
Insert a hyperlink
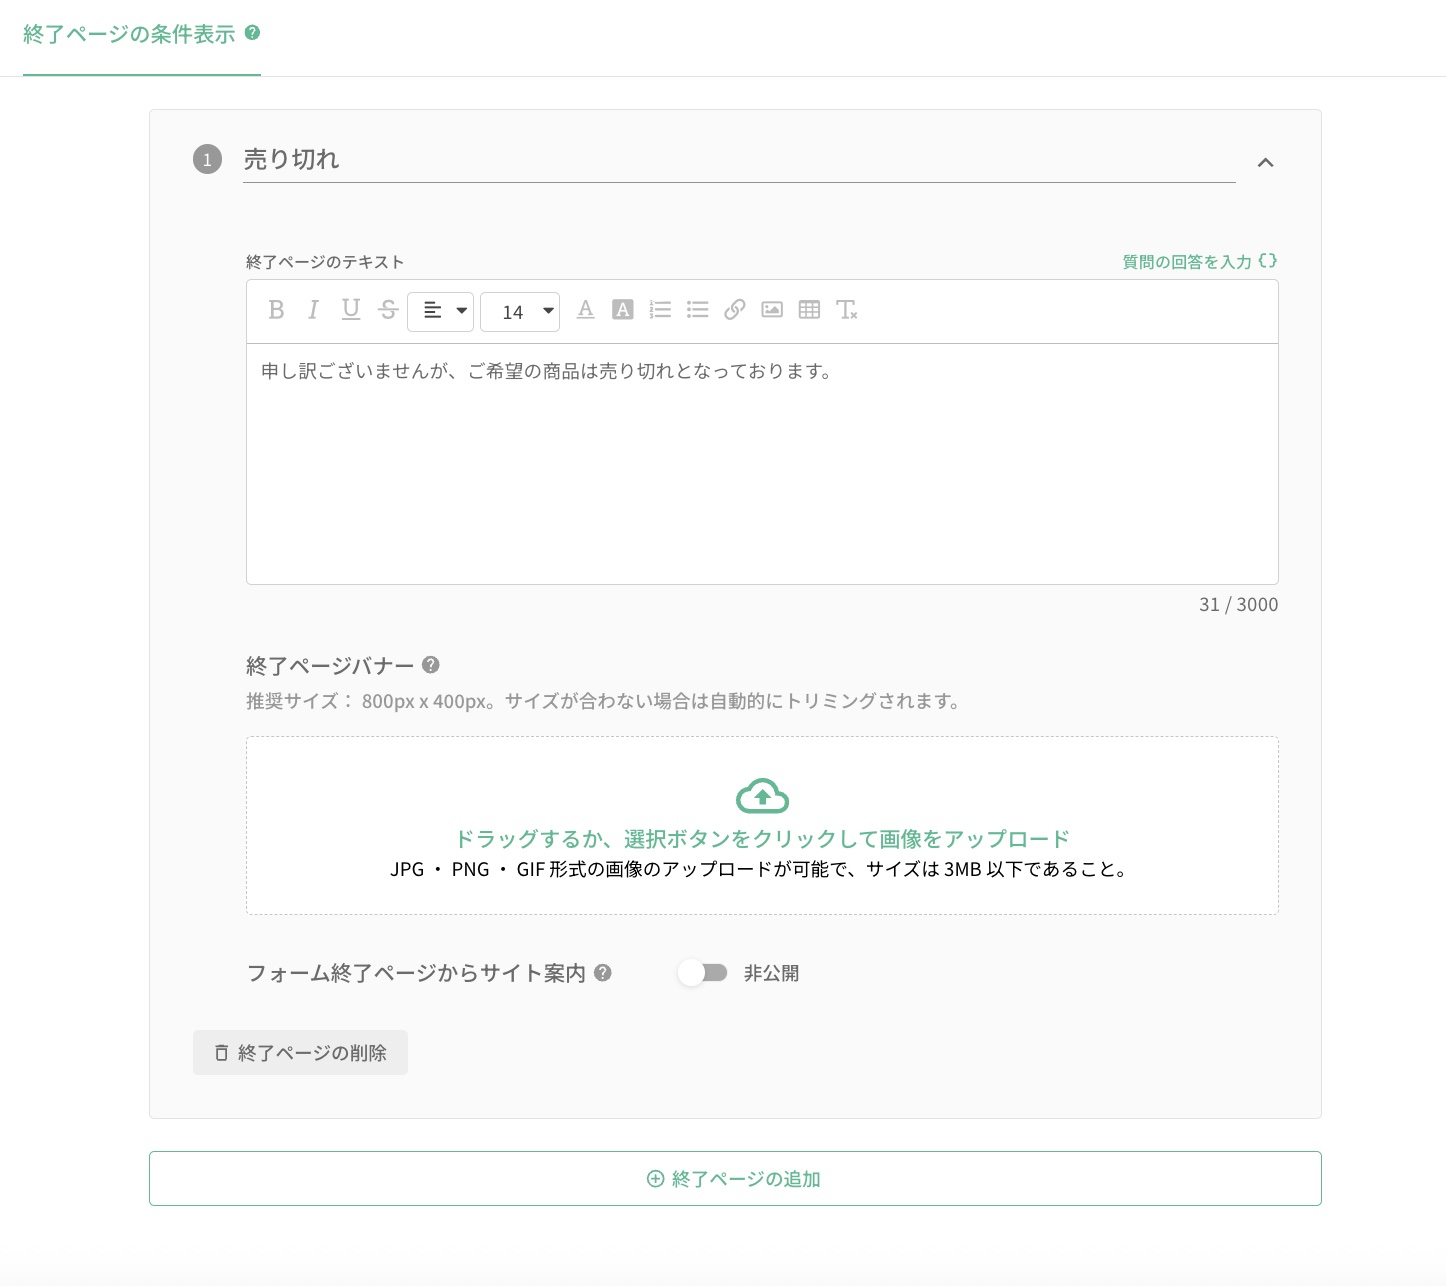pos(735,310)
